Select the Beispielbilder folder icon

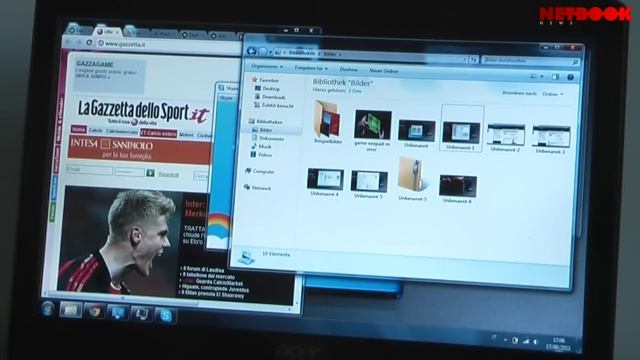(328, 121)
